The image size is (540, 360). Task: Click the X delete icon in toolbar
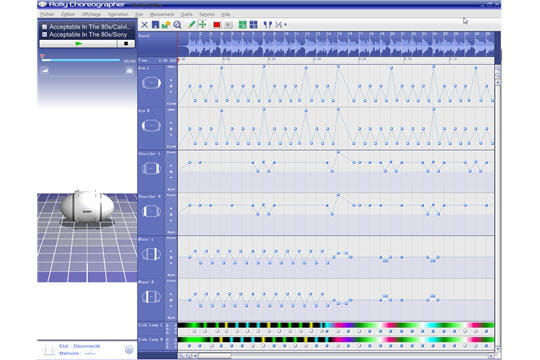(145, 25)
